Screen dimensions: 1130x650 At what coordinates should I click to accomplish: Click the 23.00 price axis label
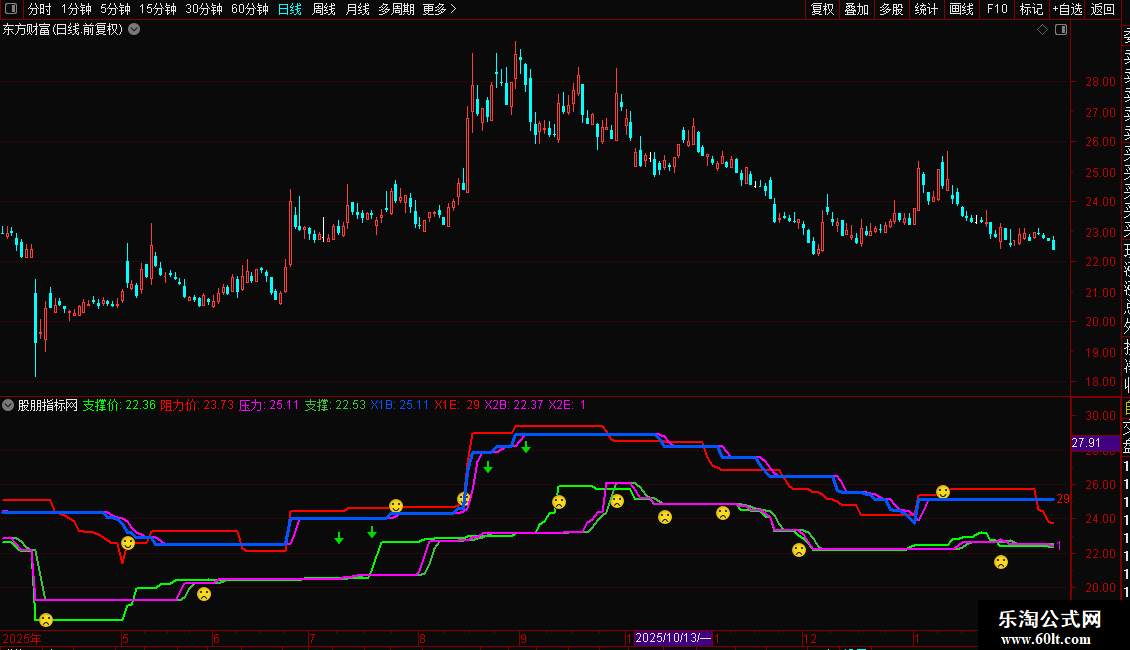click(x=1100, y=233)
